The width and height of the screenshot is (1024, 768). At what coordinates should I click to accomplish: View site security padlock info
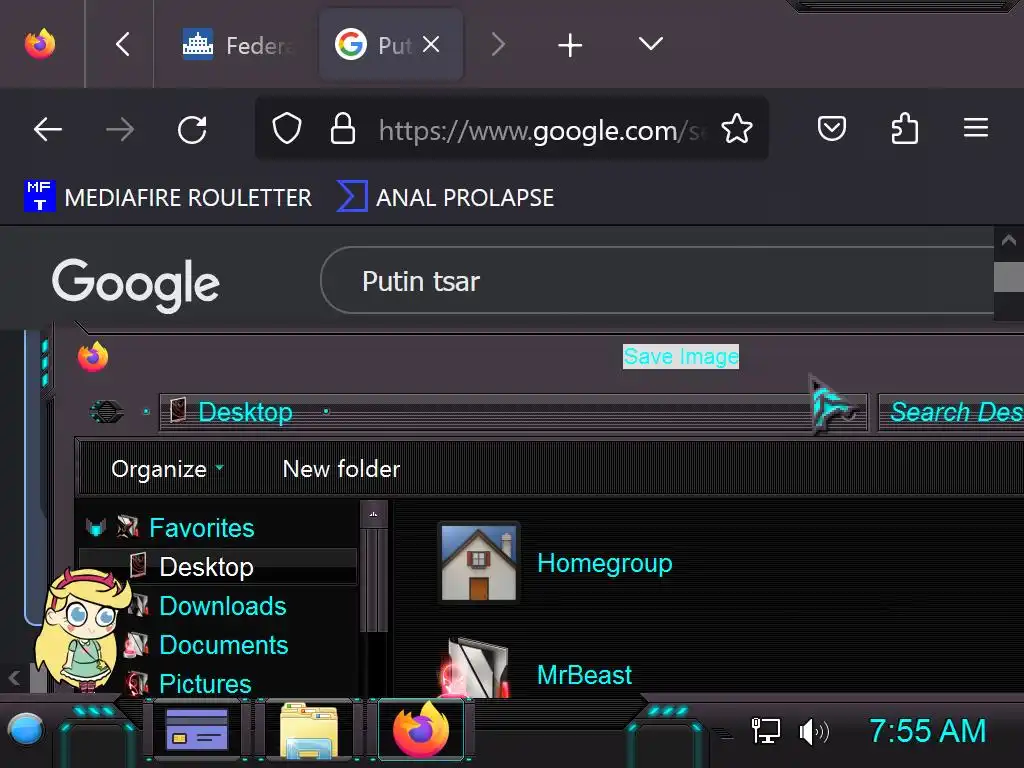[x=342, y=128]
